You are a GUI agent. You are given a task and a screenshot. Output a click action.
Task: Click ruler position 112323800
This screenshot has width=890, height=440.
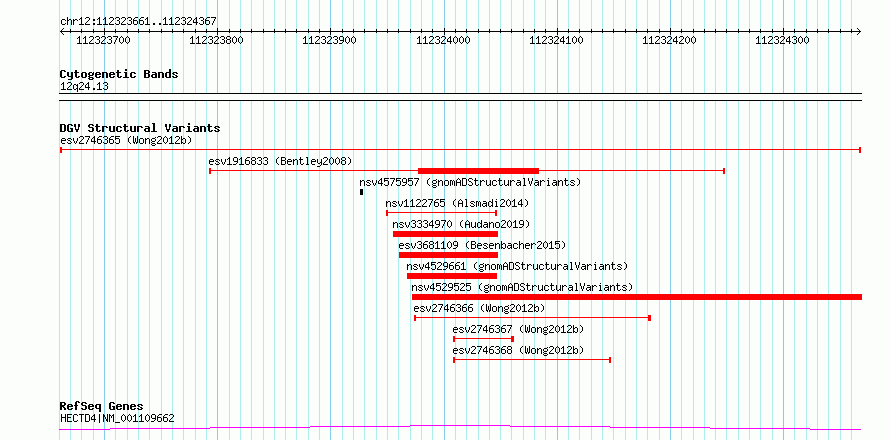[x=217, y=40]
